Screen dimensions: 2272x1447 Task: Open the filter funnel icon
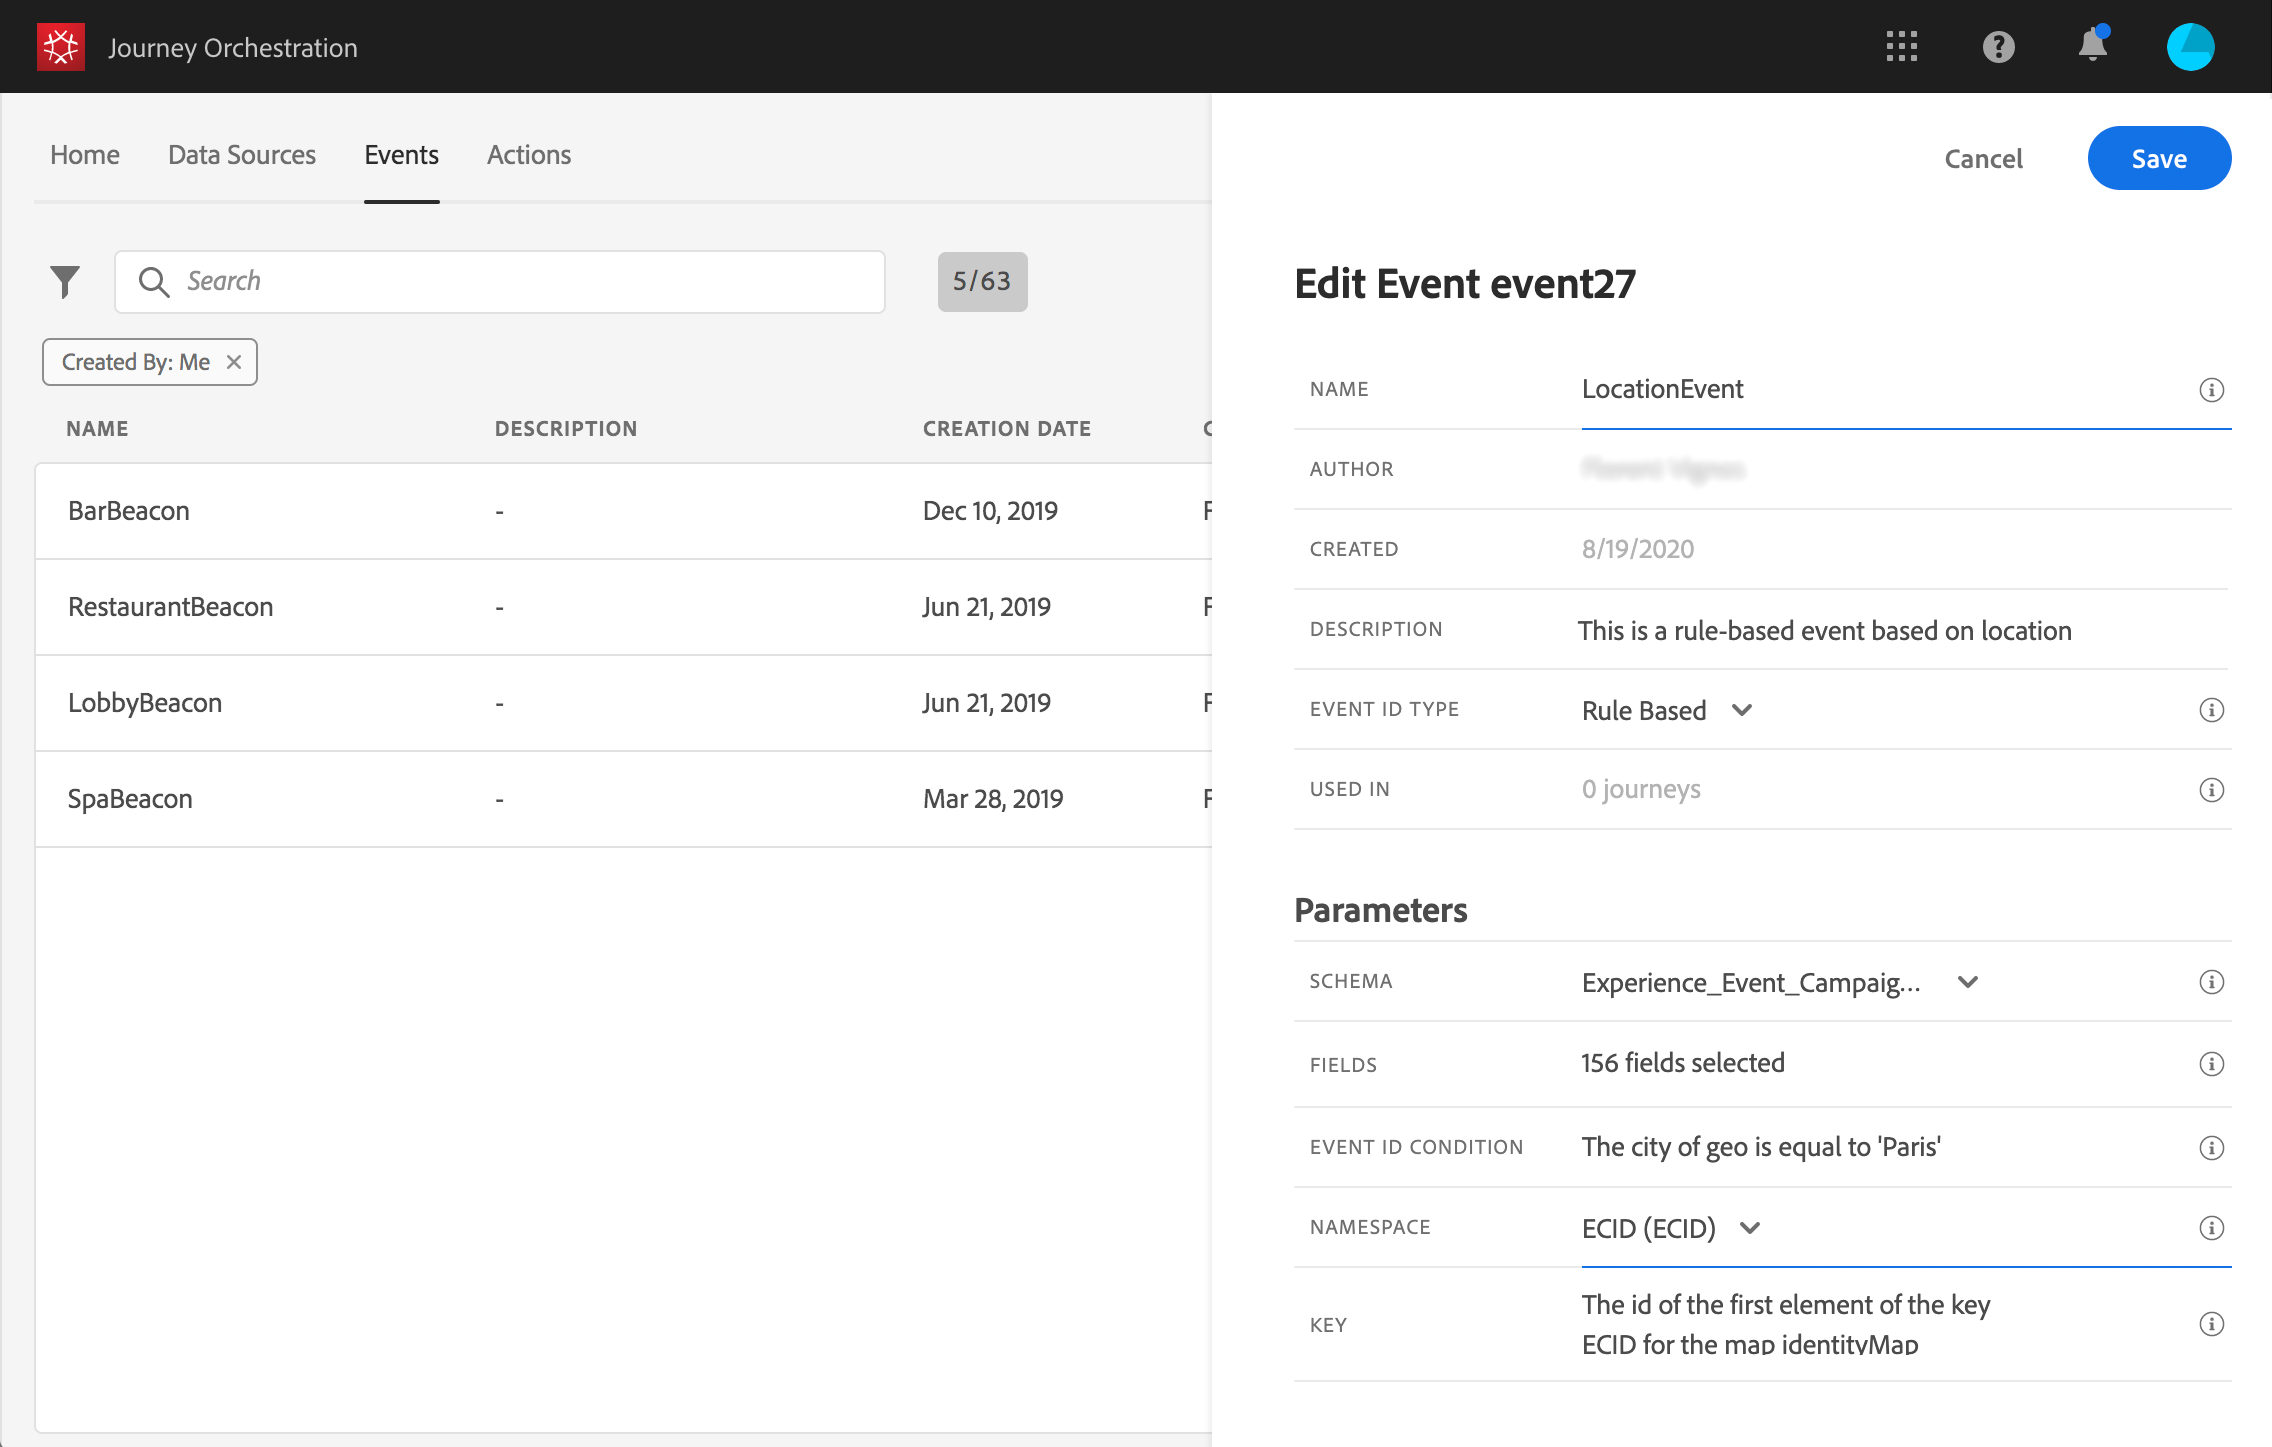pos(65,282)
